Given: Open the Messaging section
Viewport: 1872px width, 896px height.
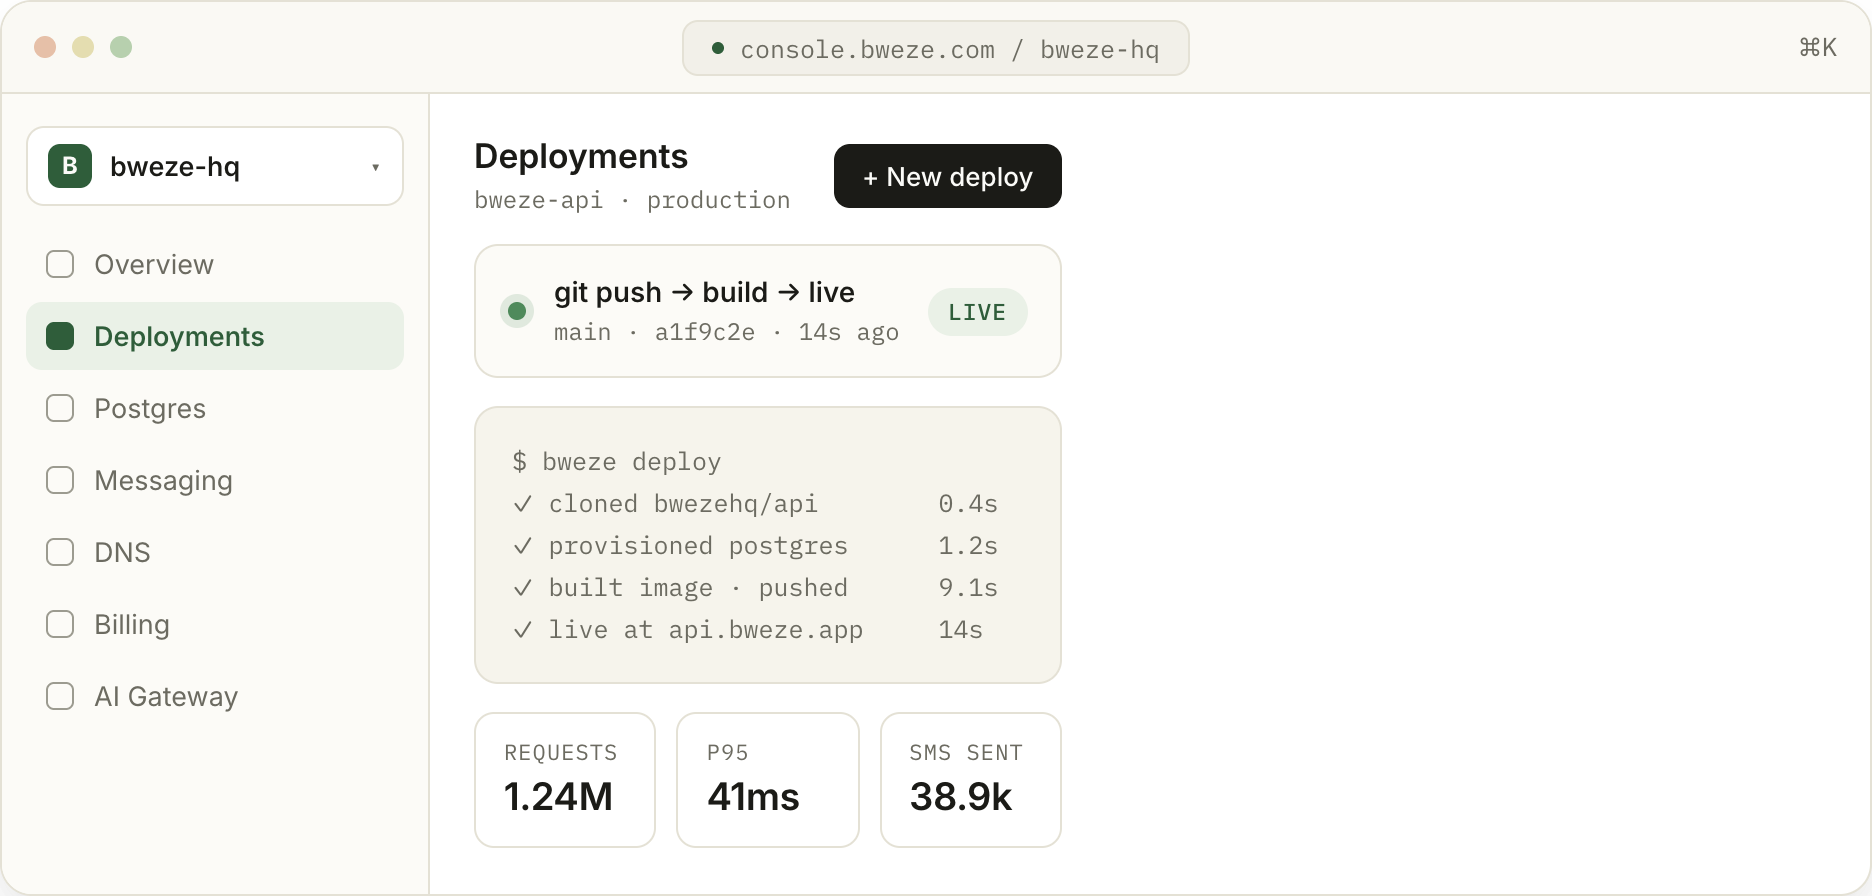Looking at the screenshot, I should (215, 480).
